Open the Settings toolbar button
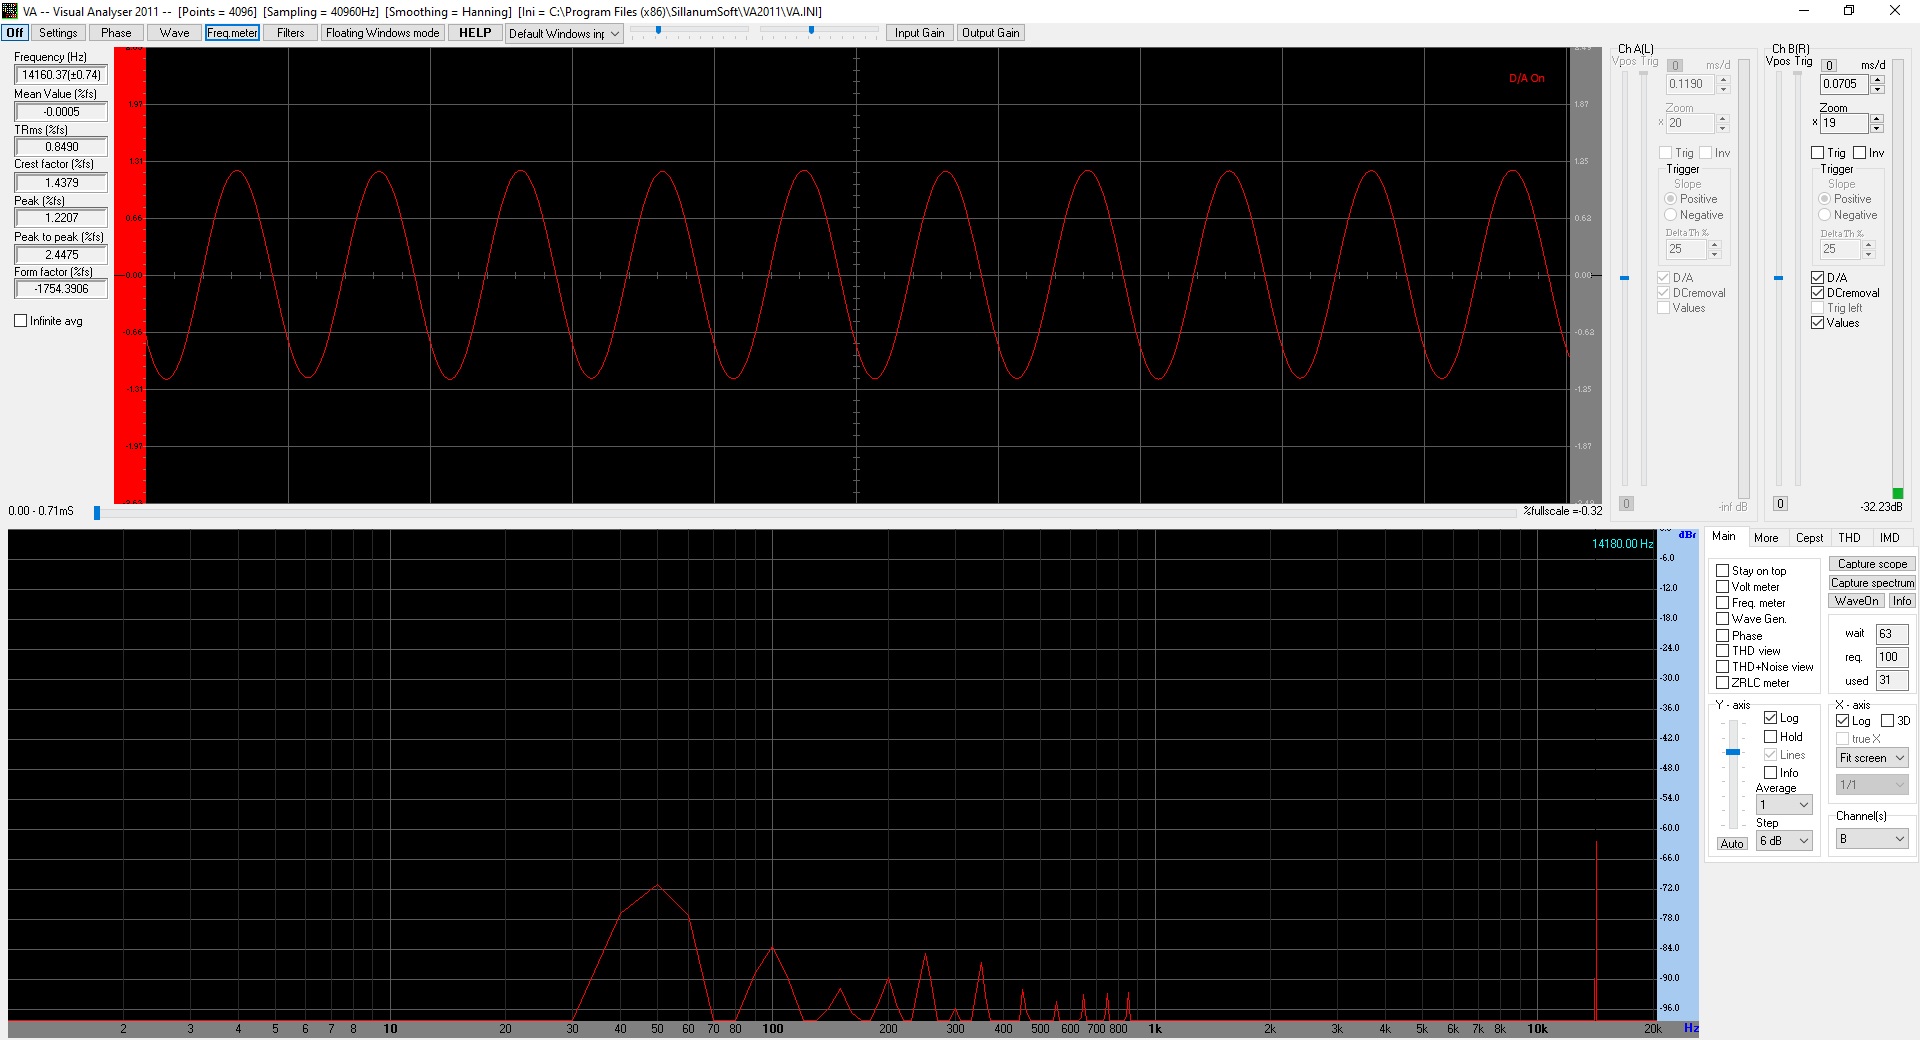This screenshot has height=1040, width=1920. tap(58, 33)
